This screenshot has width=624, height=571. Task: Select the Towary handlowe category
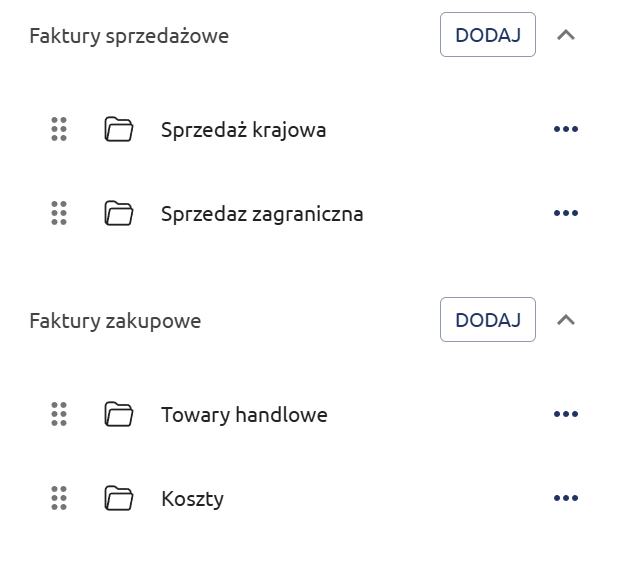pos(244,415)
